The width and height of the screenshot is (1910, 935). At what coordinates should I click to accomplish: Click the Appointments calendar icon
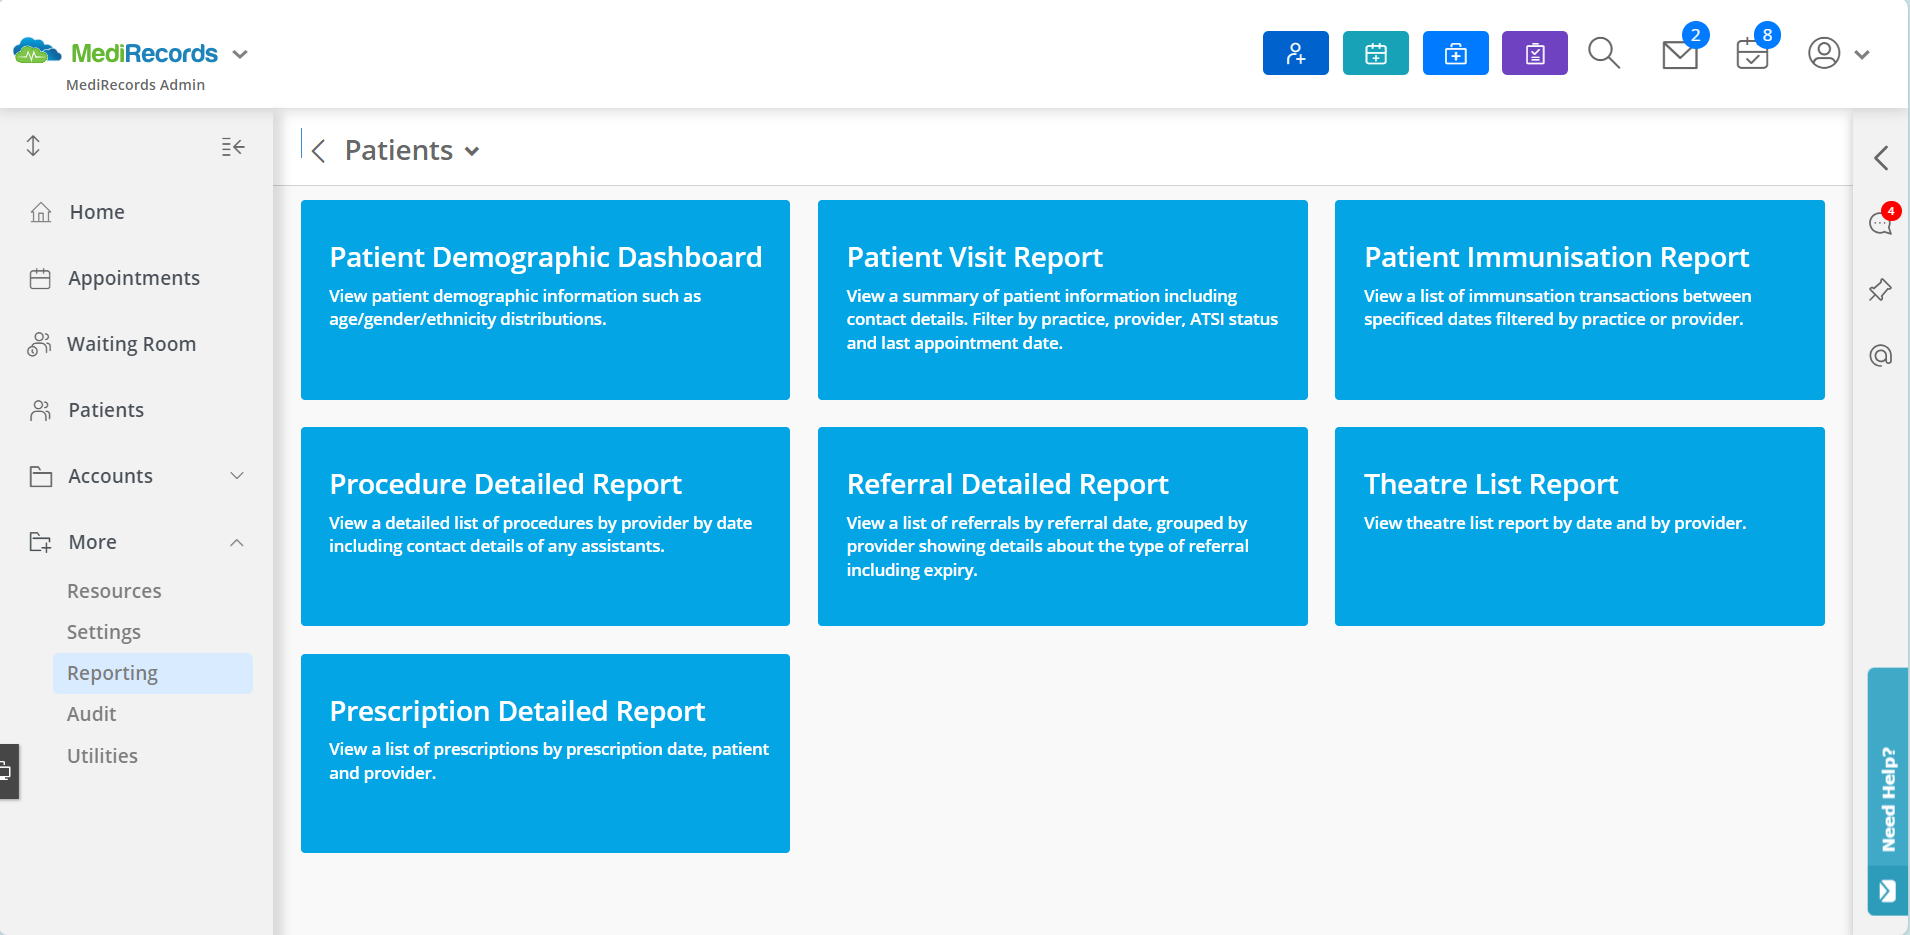(x=40, y=278)
